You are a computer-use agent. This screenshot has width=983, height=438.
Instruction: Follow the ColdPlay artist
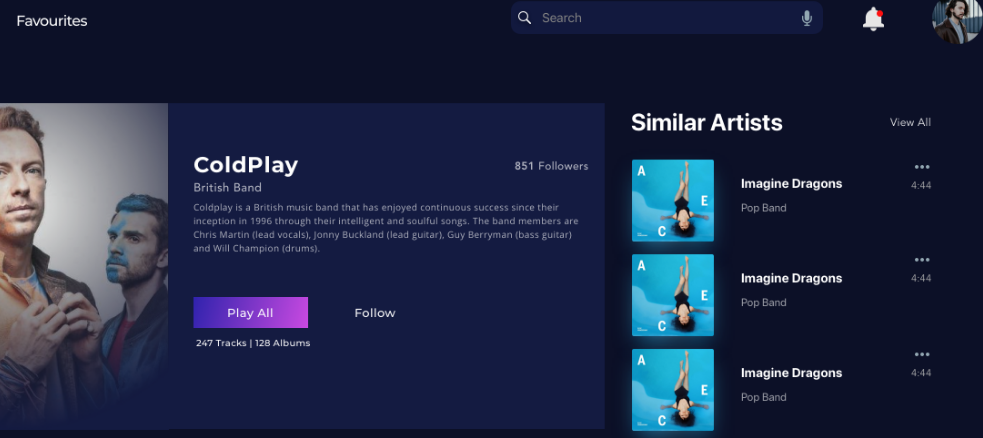pyautogui.click(x=375, y=313)
